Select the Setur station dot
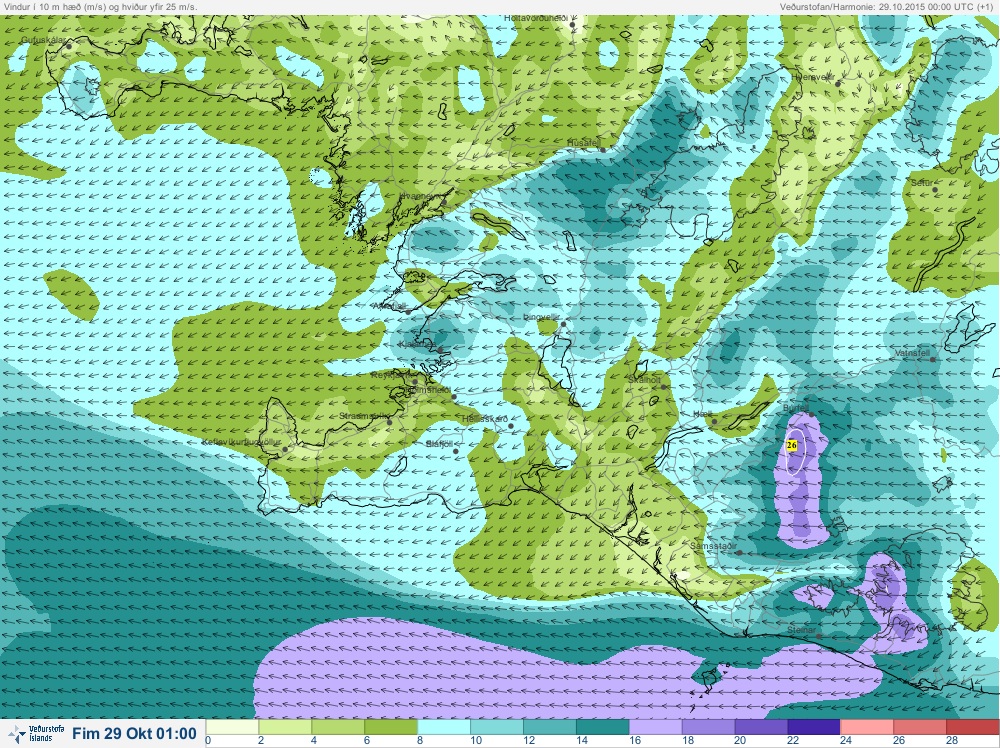1000x748 pixels. tap(935, 189)
